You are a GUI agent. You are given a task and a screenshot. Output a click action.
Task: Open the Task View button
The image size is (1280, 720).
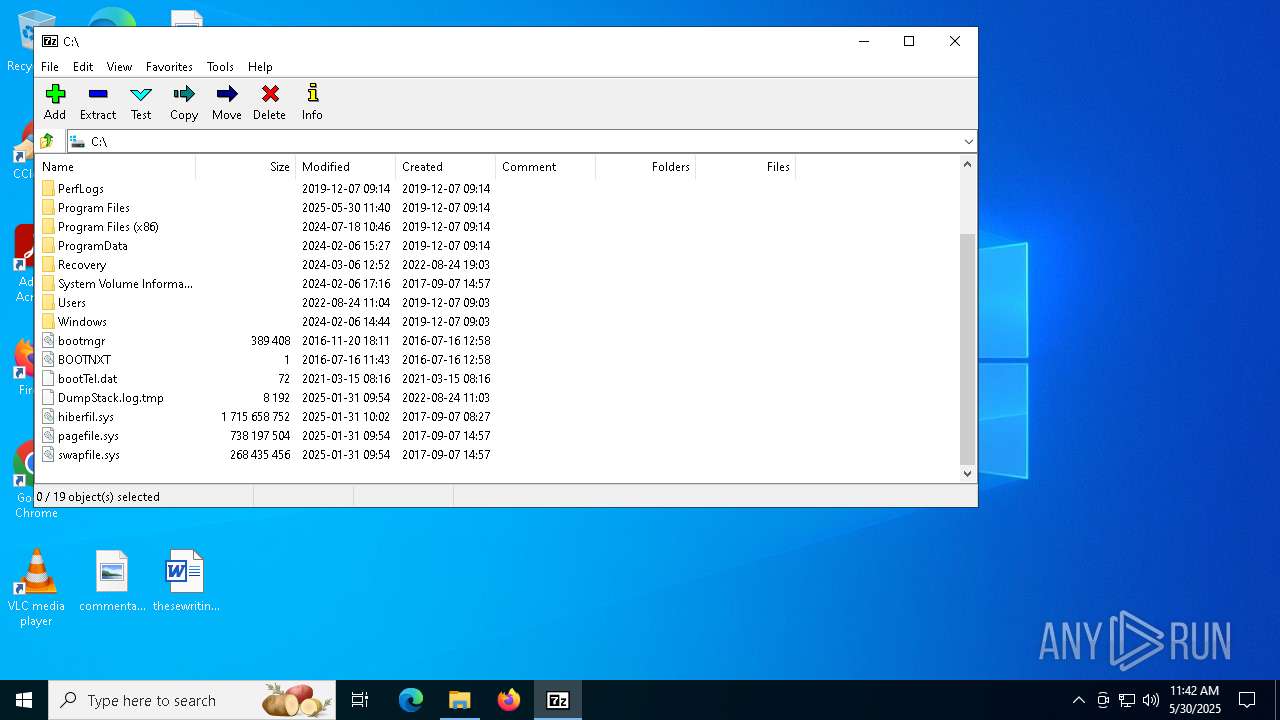(x=360, y=700)
